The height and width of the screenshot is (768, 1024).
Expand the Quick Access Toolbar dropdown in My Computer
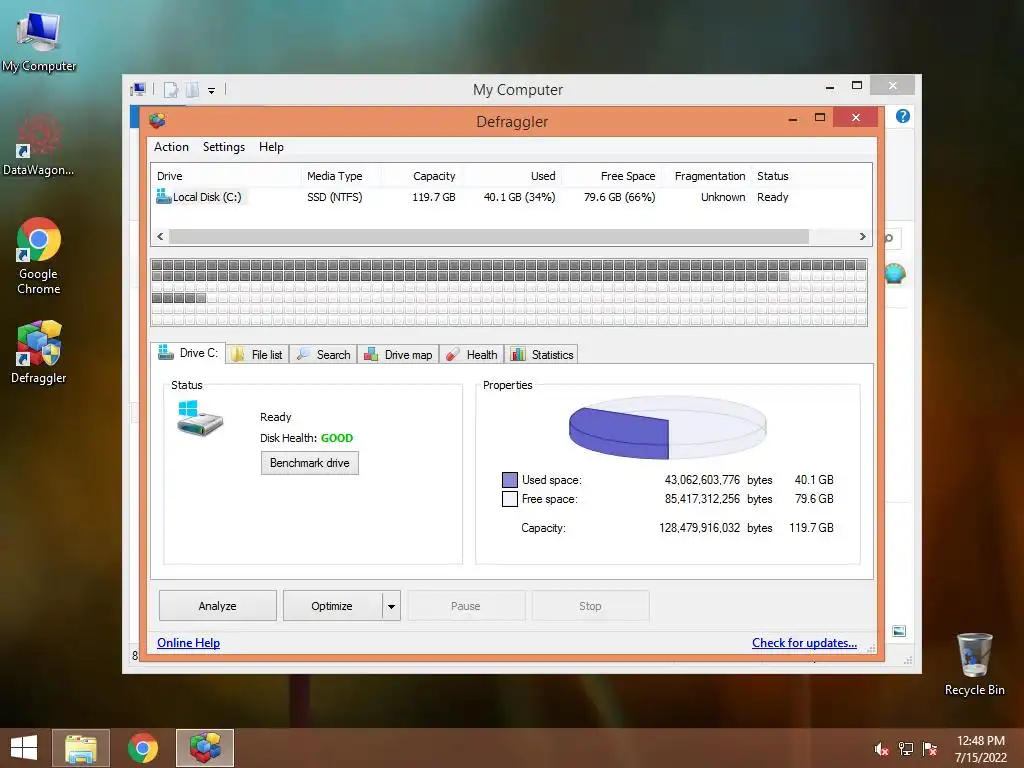click(x=212, y=91)
